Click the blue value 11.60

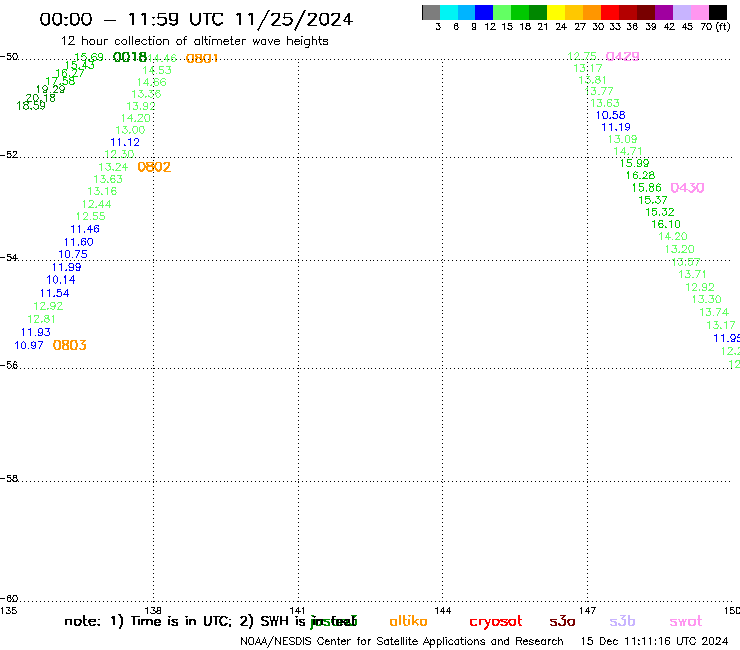79,242
